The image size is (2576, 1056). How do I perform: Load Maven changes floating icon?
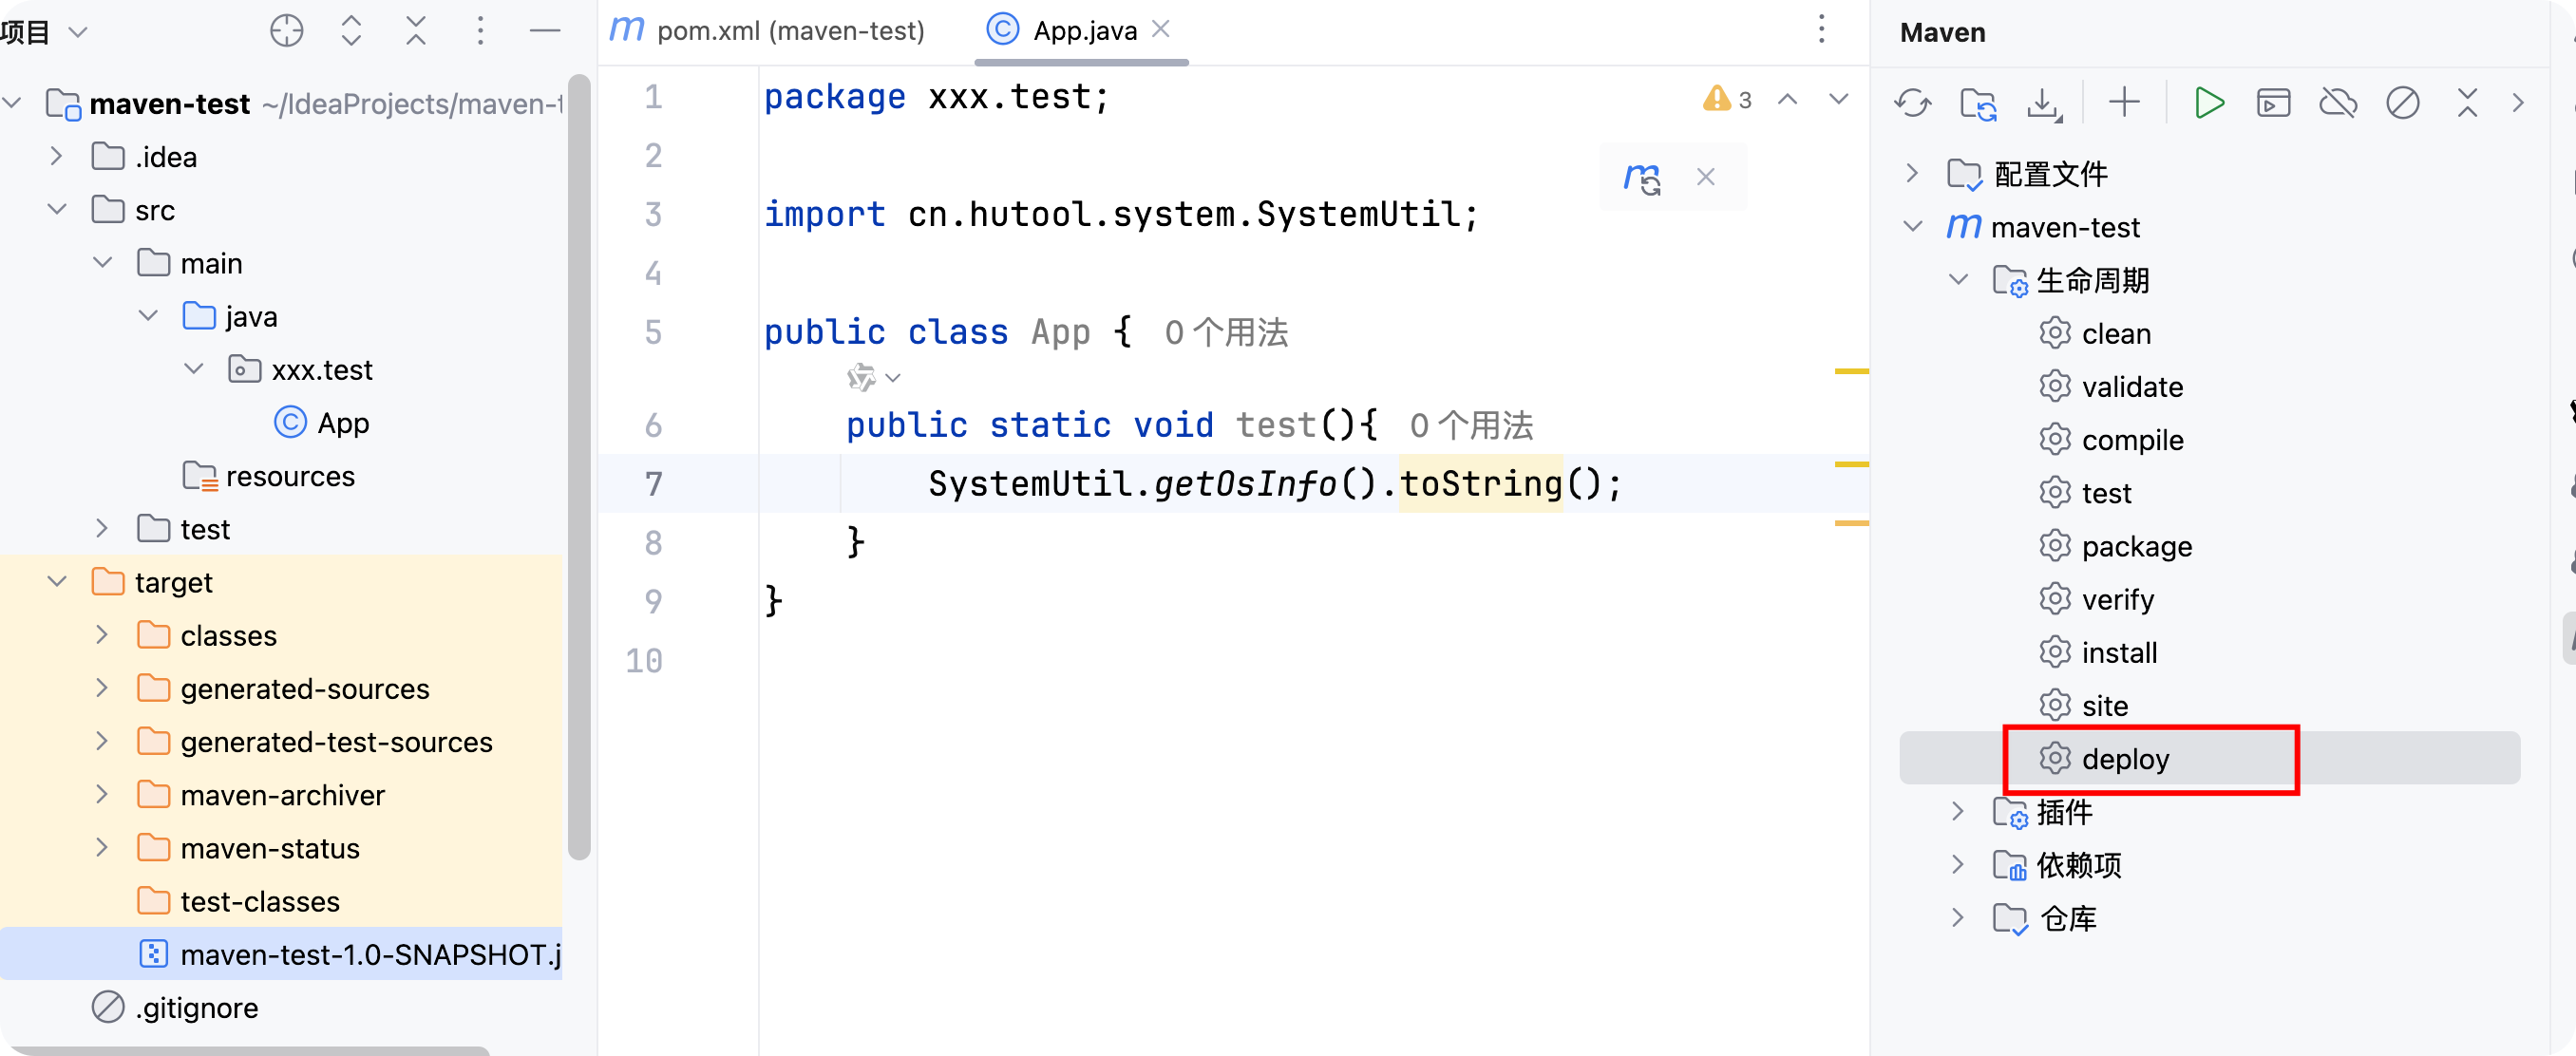point(1642,178)
